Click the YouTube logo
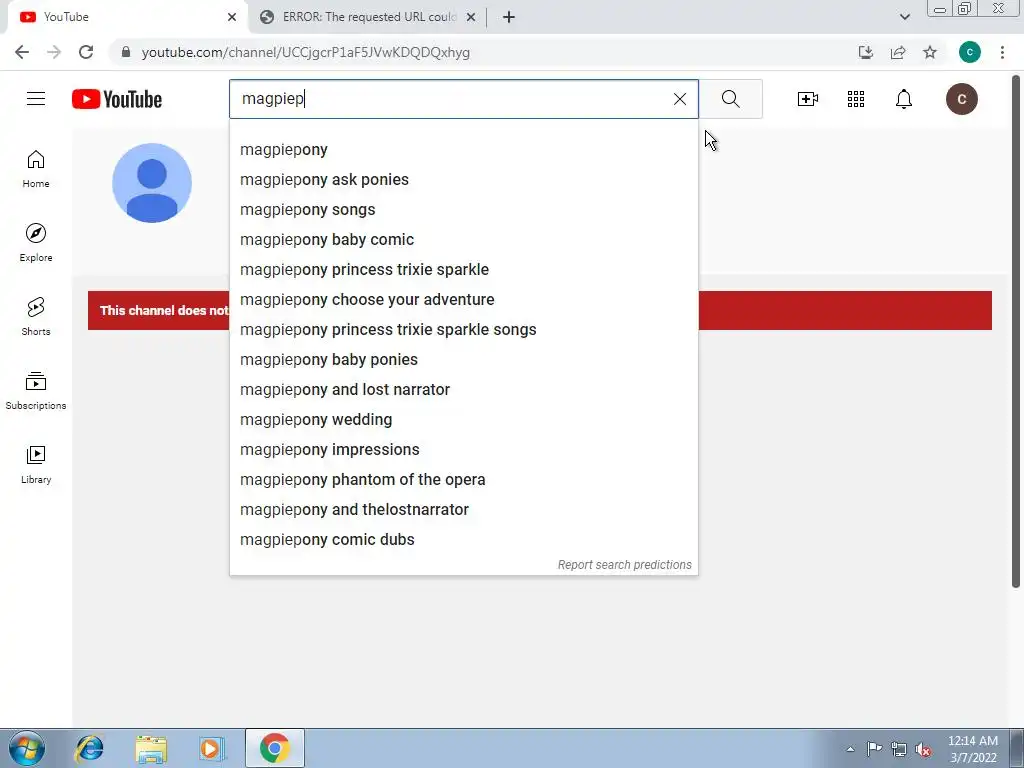The image size is (1024, 768). pos(117,99)
